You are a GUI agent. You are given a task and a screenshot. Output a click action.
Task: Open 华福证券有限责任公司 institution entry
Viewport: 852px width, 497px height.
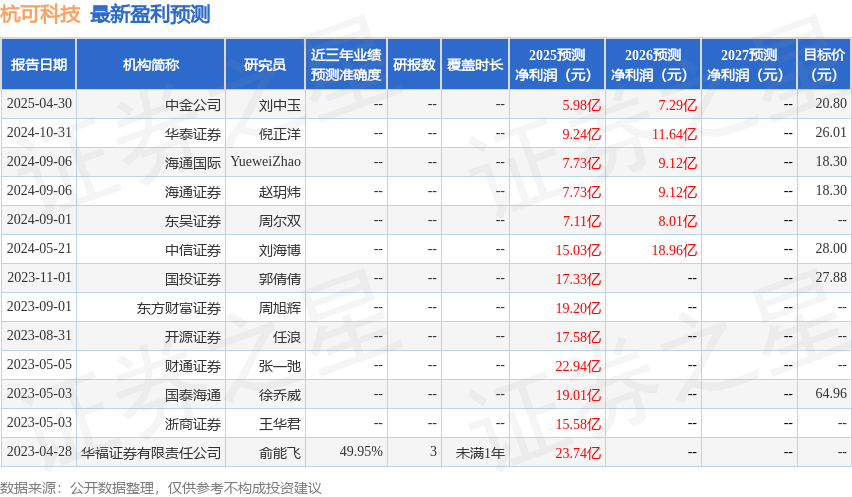click(151, 452)
